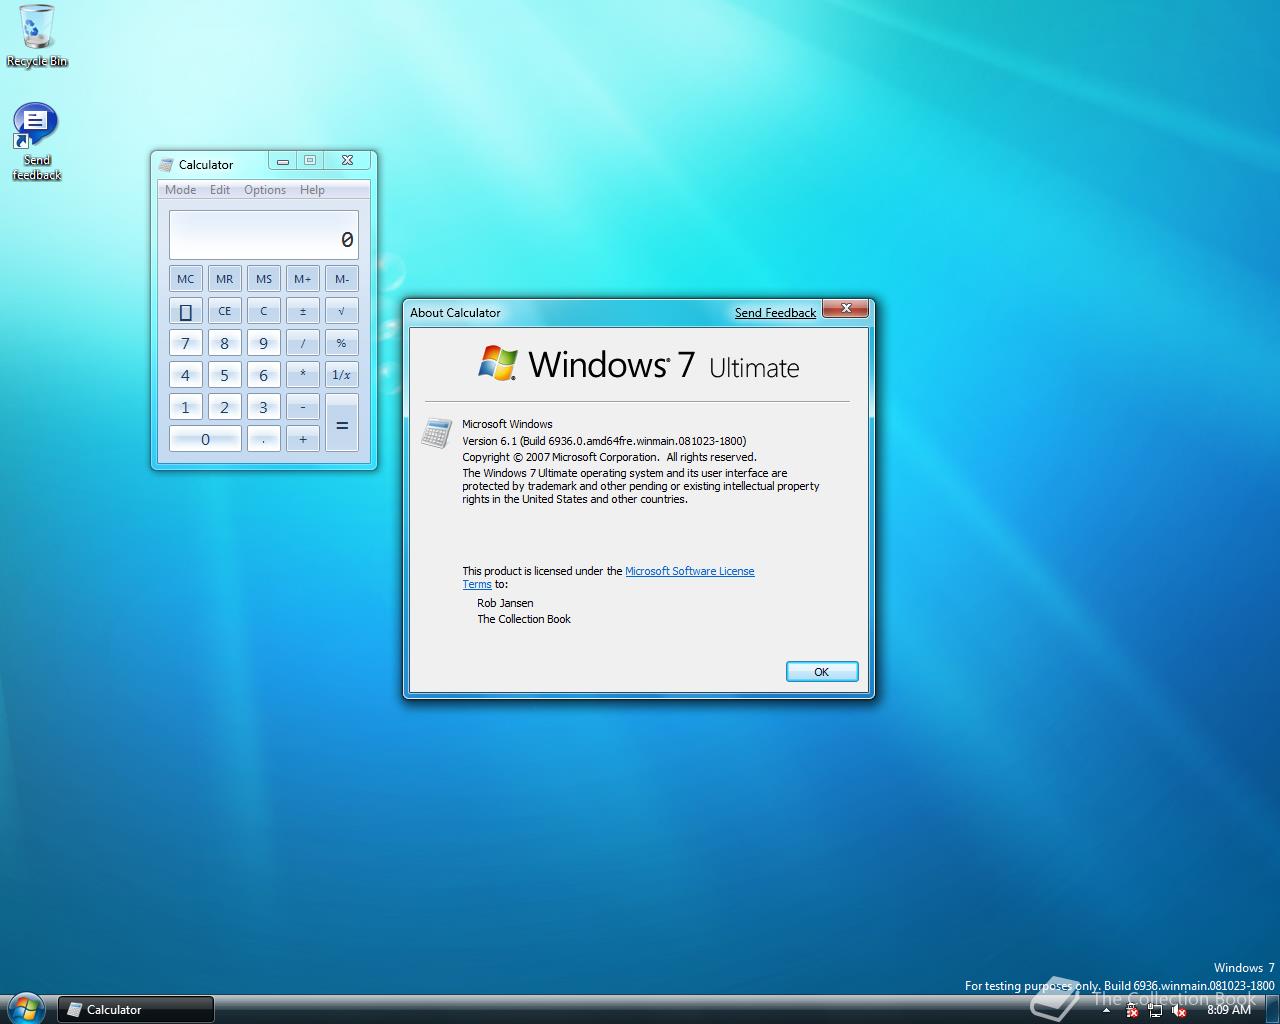Image resolution: width=1280 pixels, height=1024 pixels.
Task: Click the 1/x reciprocal key
Action: [342, 375]
